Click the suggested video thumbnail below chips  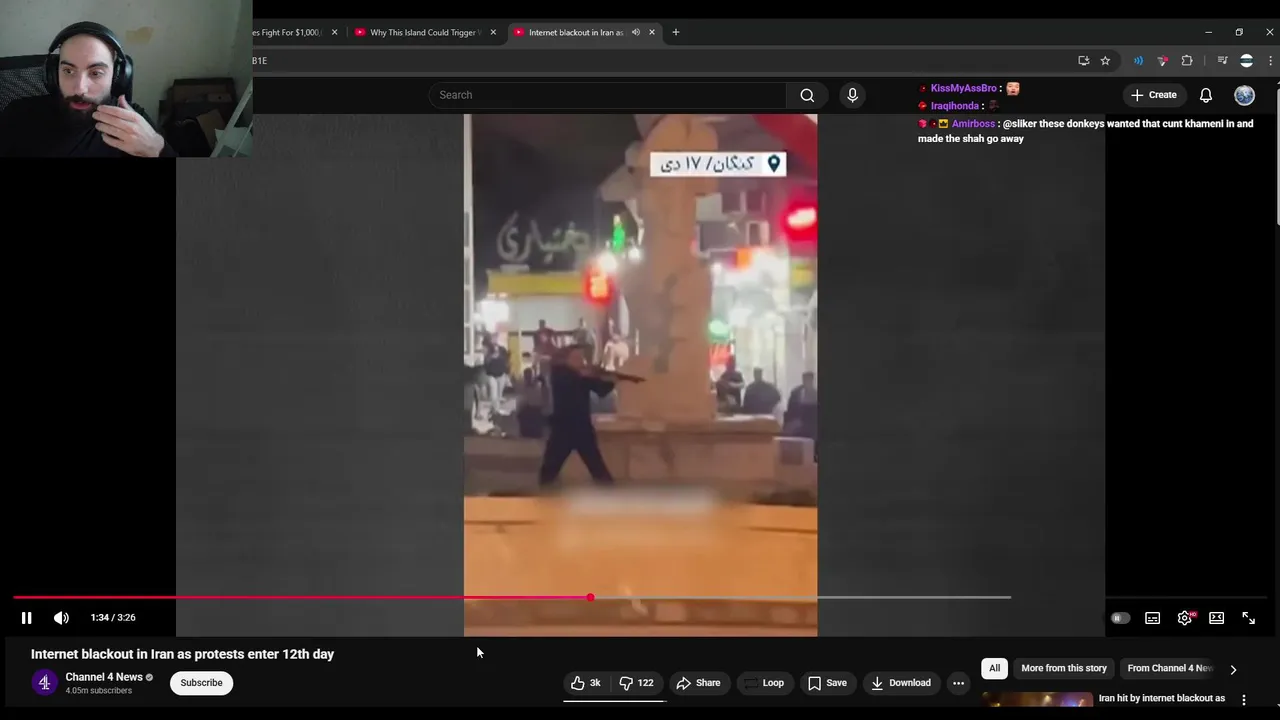coord(1036,700)
